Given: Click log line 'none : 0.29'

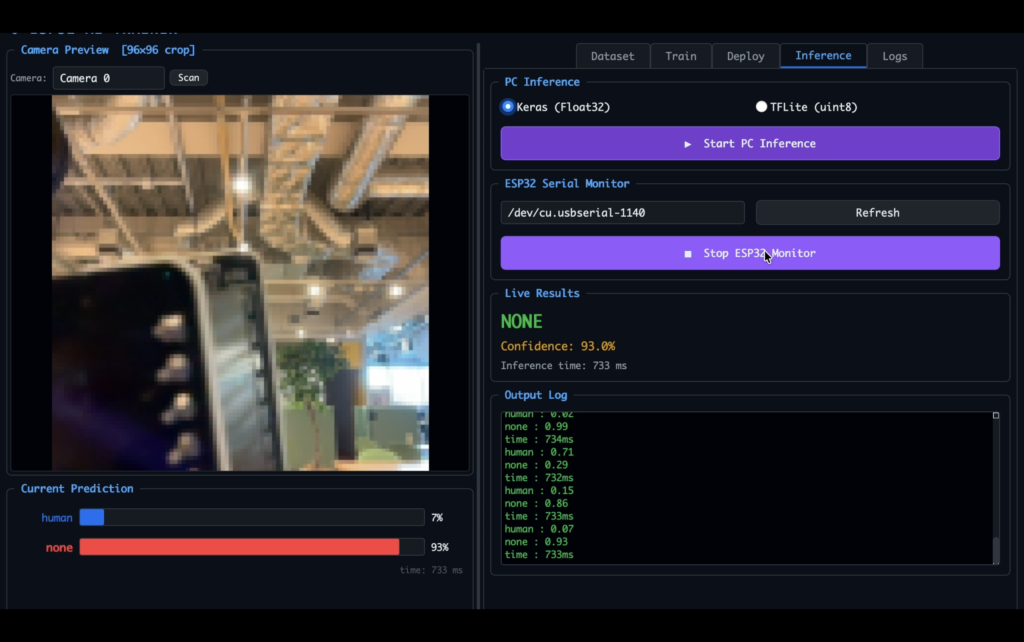Looking at the screenshot, I should [536, 465].
